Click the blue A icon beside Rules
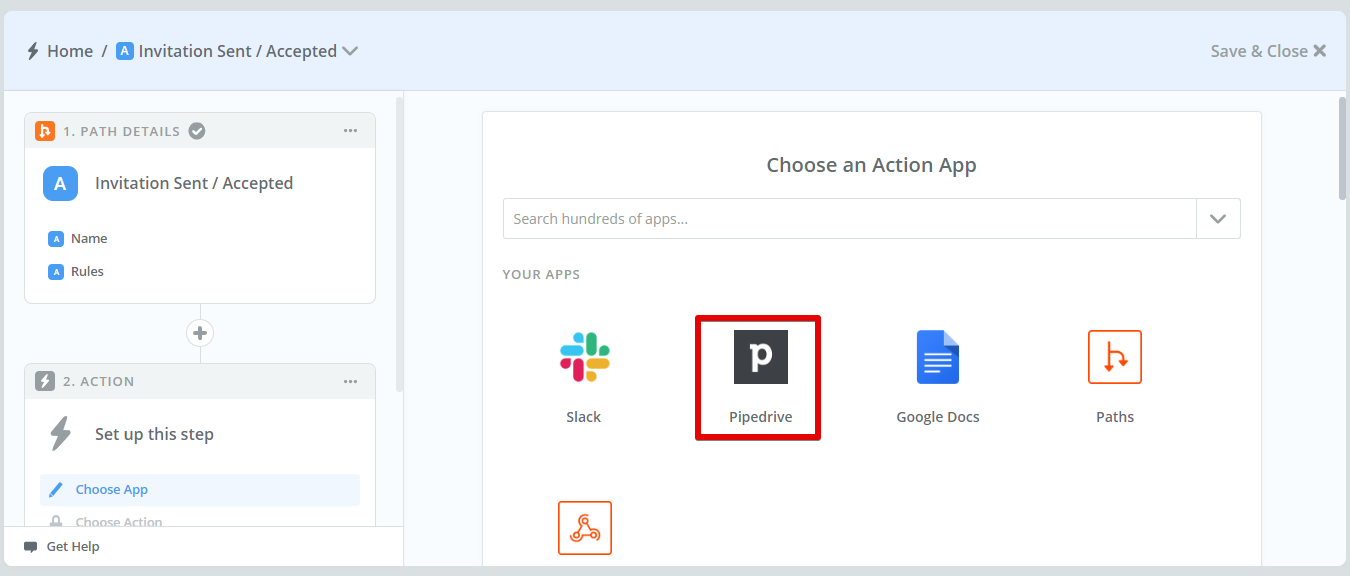This screenshot has height=576, width=1350. click(56, 272)
